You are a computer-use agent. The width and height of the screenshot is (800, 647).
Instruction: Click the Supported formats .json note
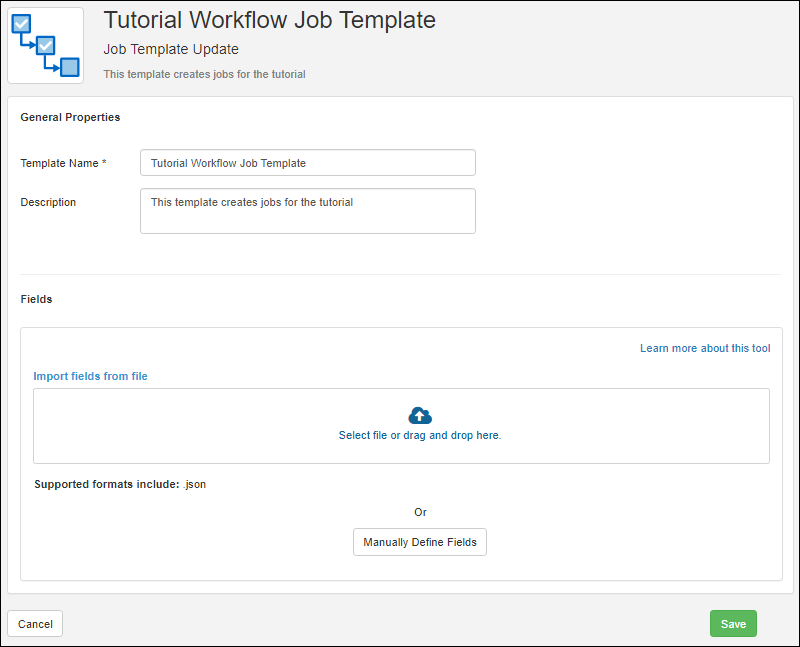120,484
